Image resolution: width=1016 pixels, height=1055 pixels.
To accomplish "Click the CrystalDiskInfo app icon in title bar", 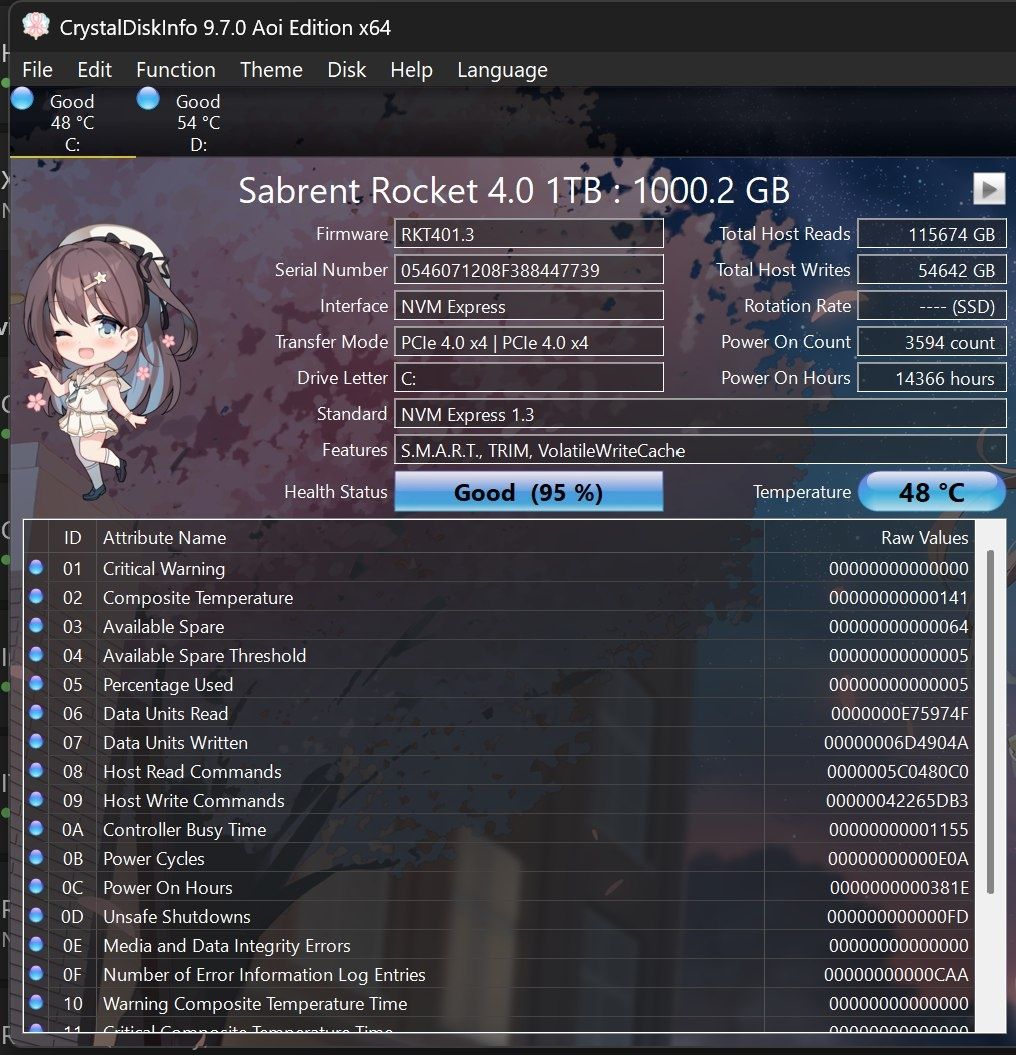I will 36,26.
